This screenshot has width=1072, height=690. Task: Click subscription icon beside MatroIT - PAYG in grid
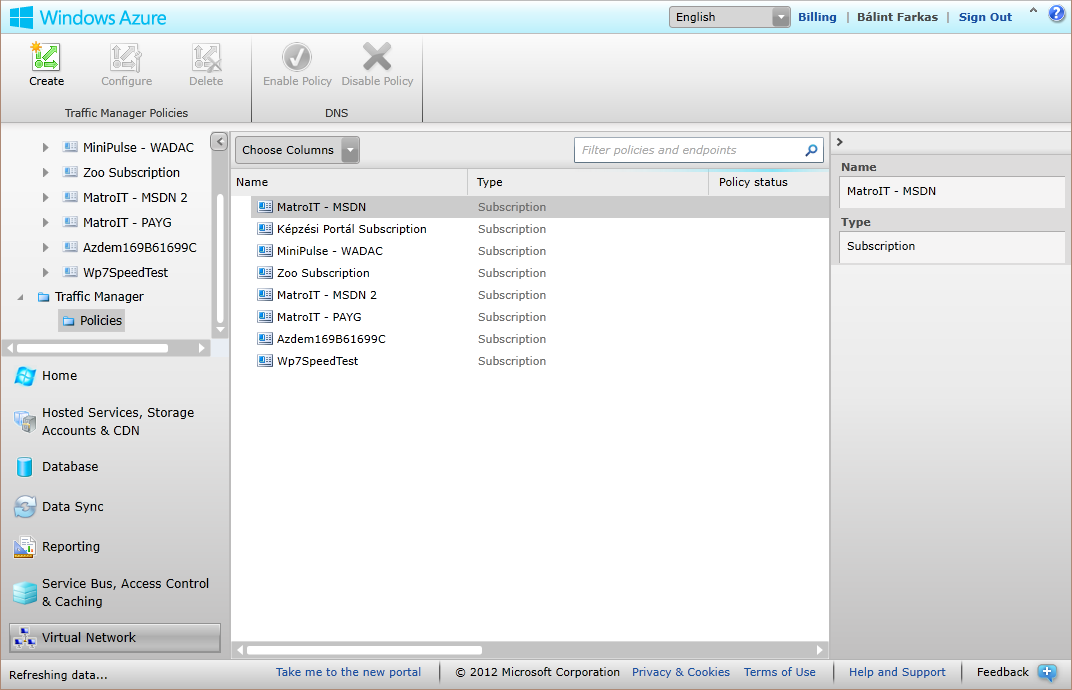(265, 317)
